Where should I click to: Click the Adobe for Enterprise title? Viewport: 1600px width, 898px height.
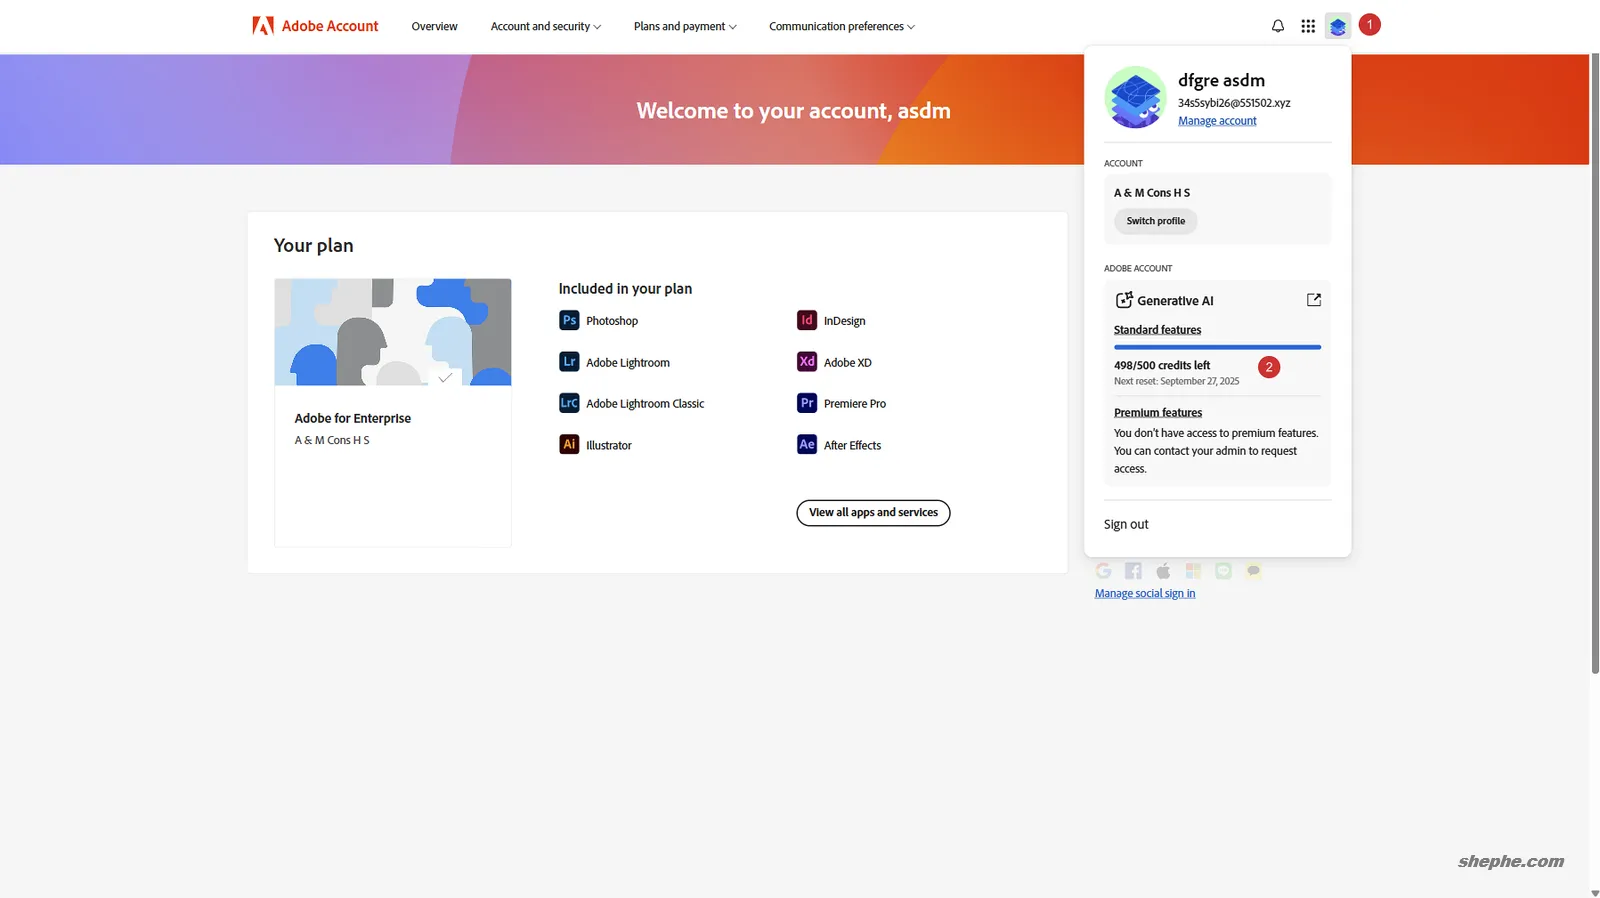(353, 419)
